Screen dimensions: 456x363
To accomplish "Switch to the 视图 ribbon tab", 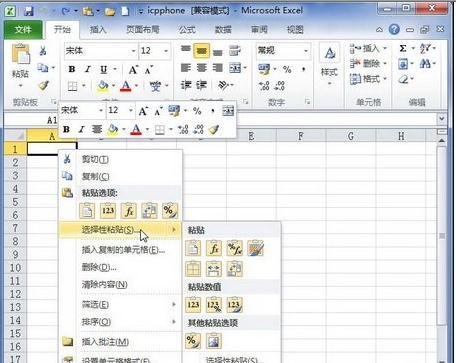I will pos(295,30).
